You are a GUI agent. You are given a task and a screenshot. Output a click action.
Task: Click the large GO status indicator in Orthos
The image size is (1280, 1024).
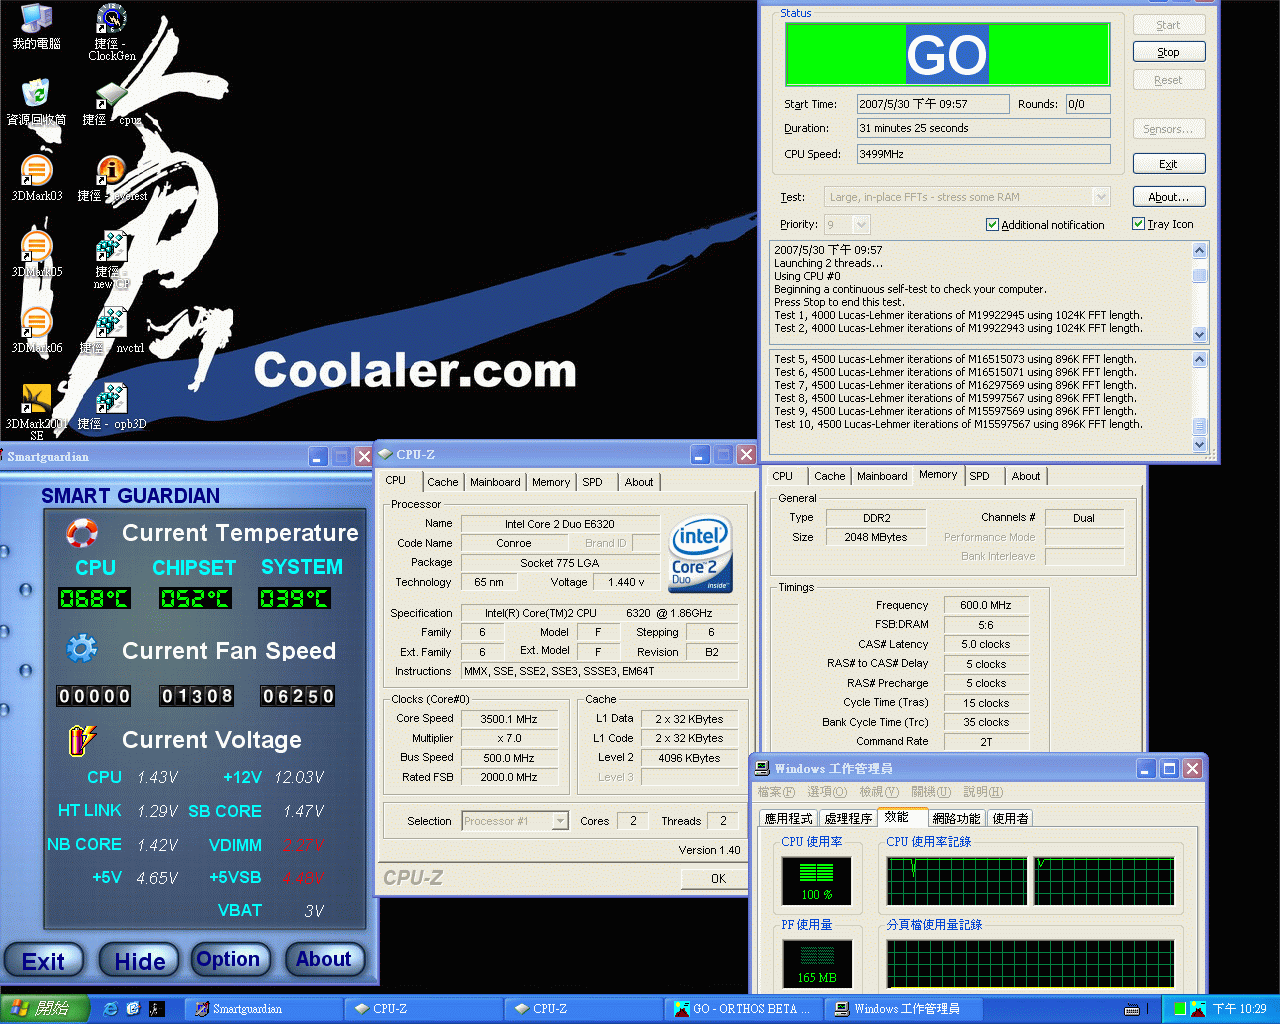pos(947,54)
